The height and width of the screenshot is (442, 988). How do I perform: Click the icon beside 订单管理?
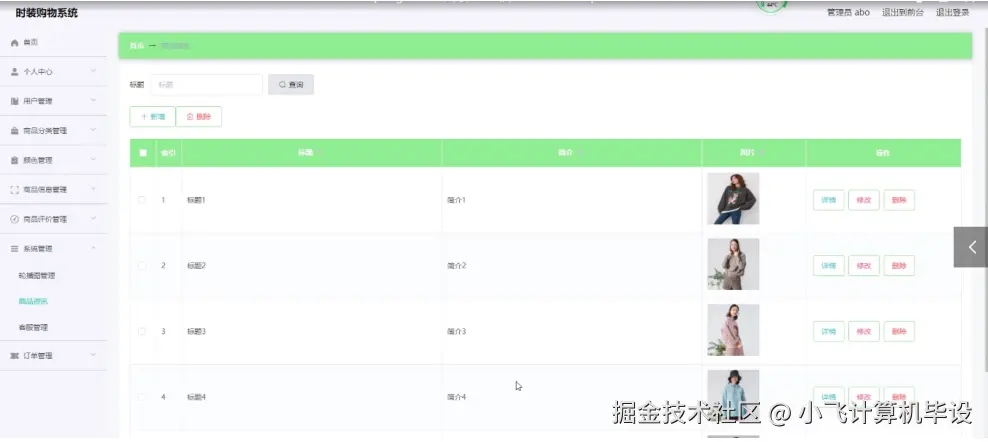[14, 356]
